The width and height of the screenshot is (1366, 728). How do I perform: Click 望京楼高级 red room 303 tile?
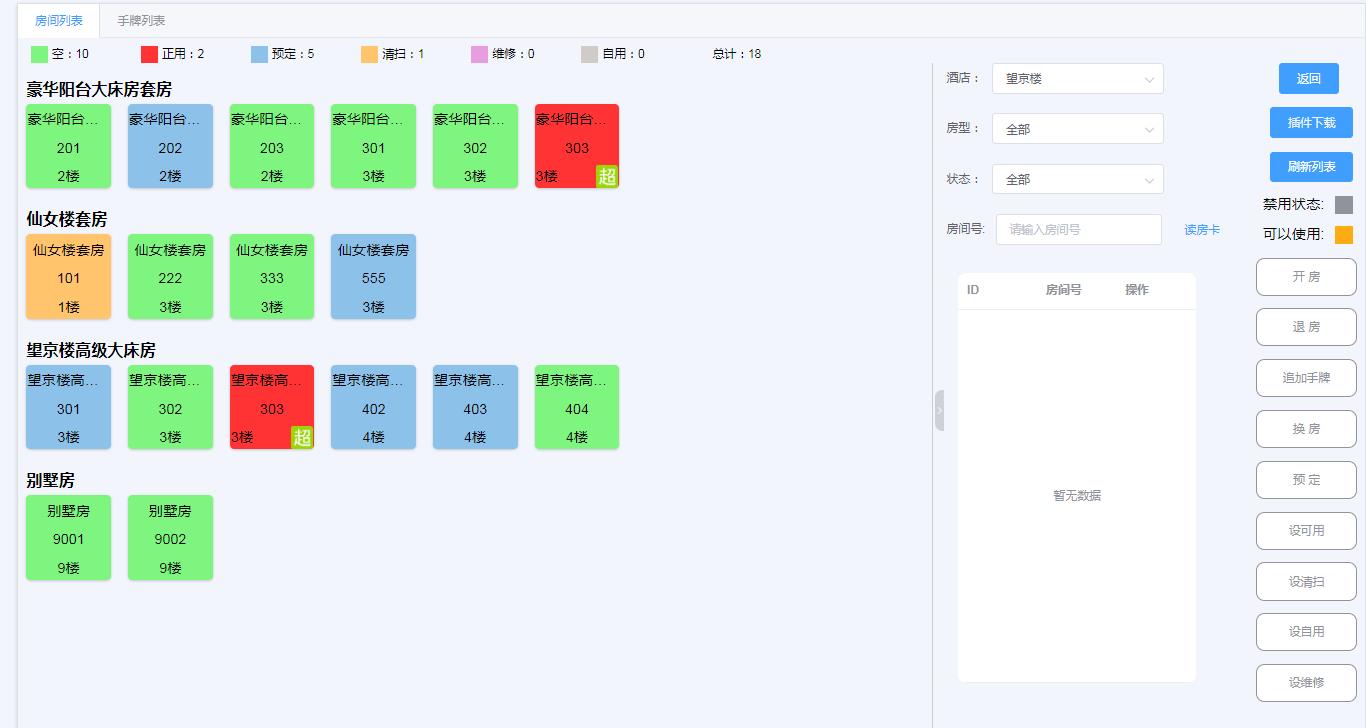(271, 407)
